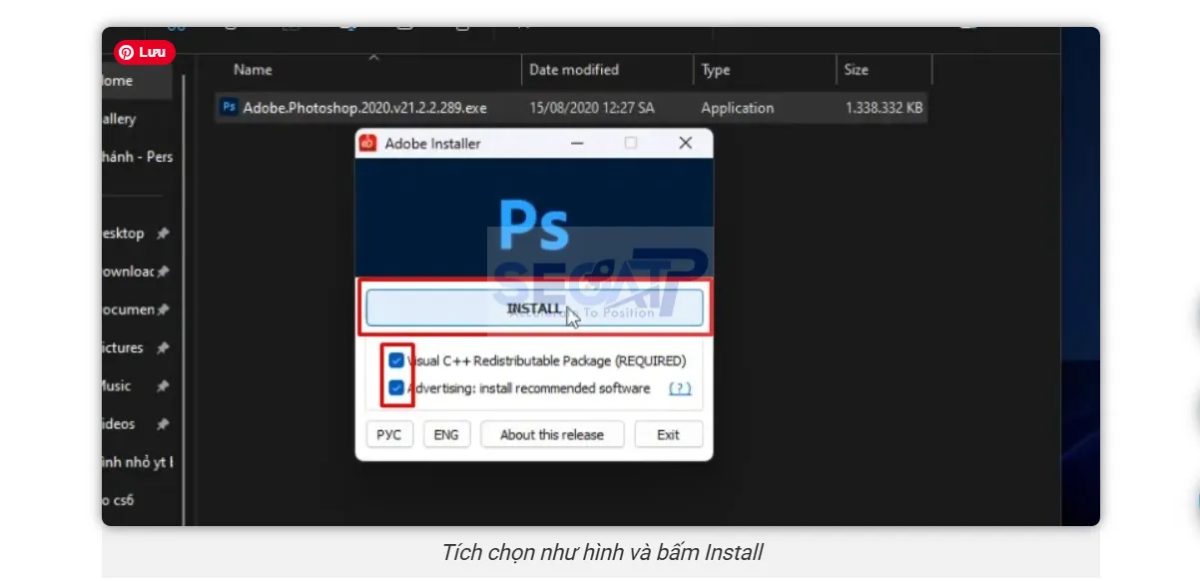Open About this release
The height and width of the screenshot is (581, 1200).
pos(552,434)
